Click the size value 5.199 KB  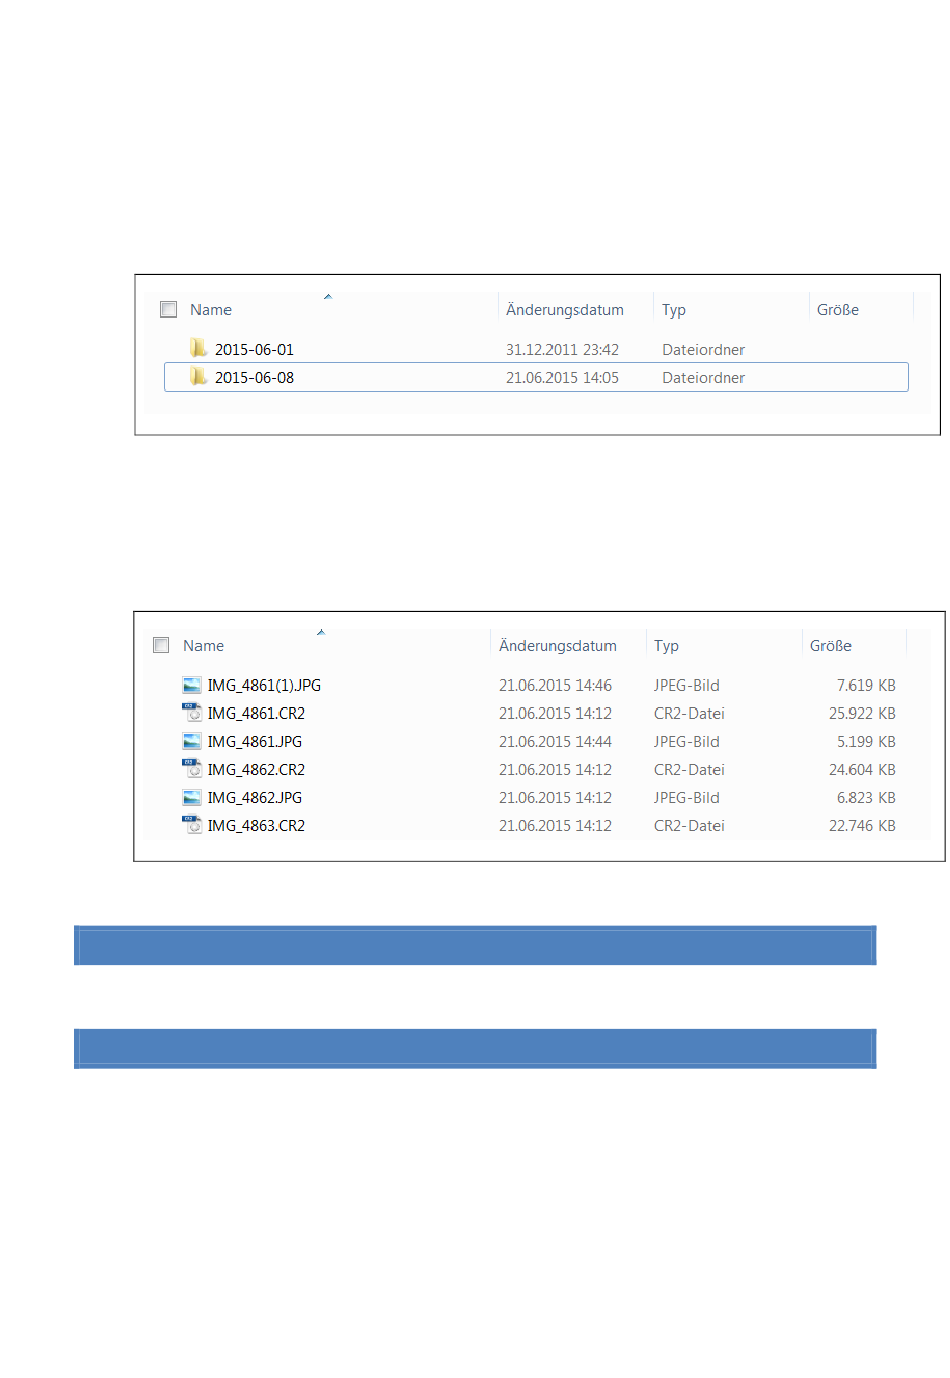pyautogui.click(x=866, y=741)
